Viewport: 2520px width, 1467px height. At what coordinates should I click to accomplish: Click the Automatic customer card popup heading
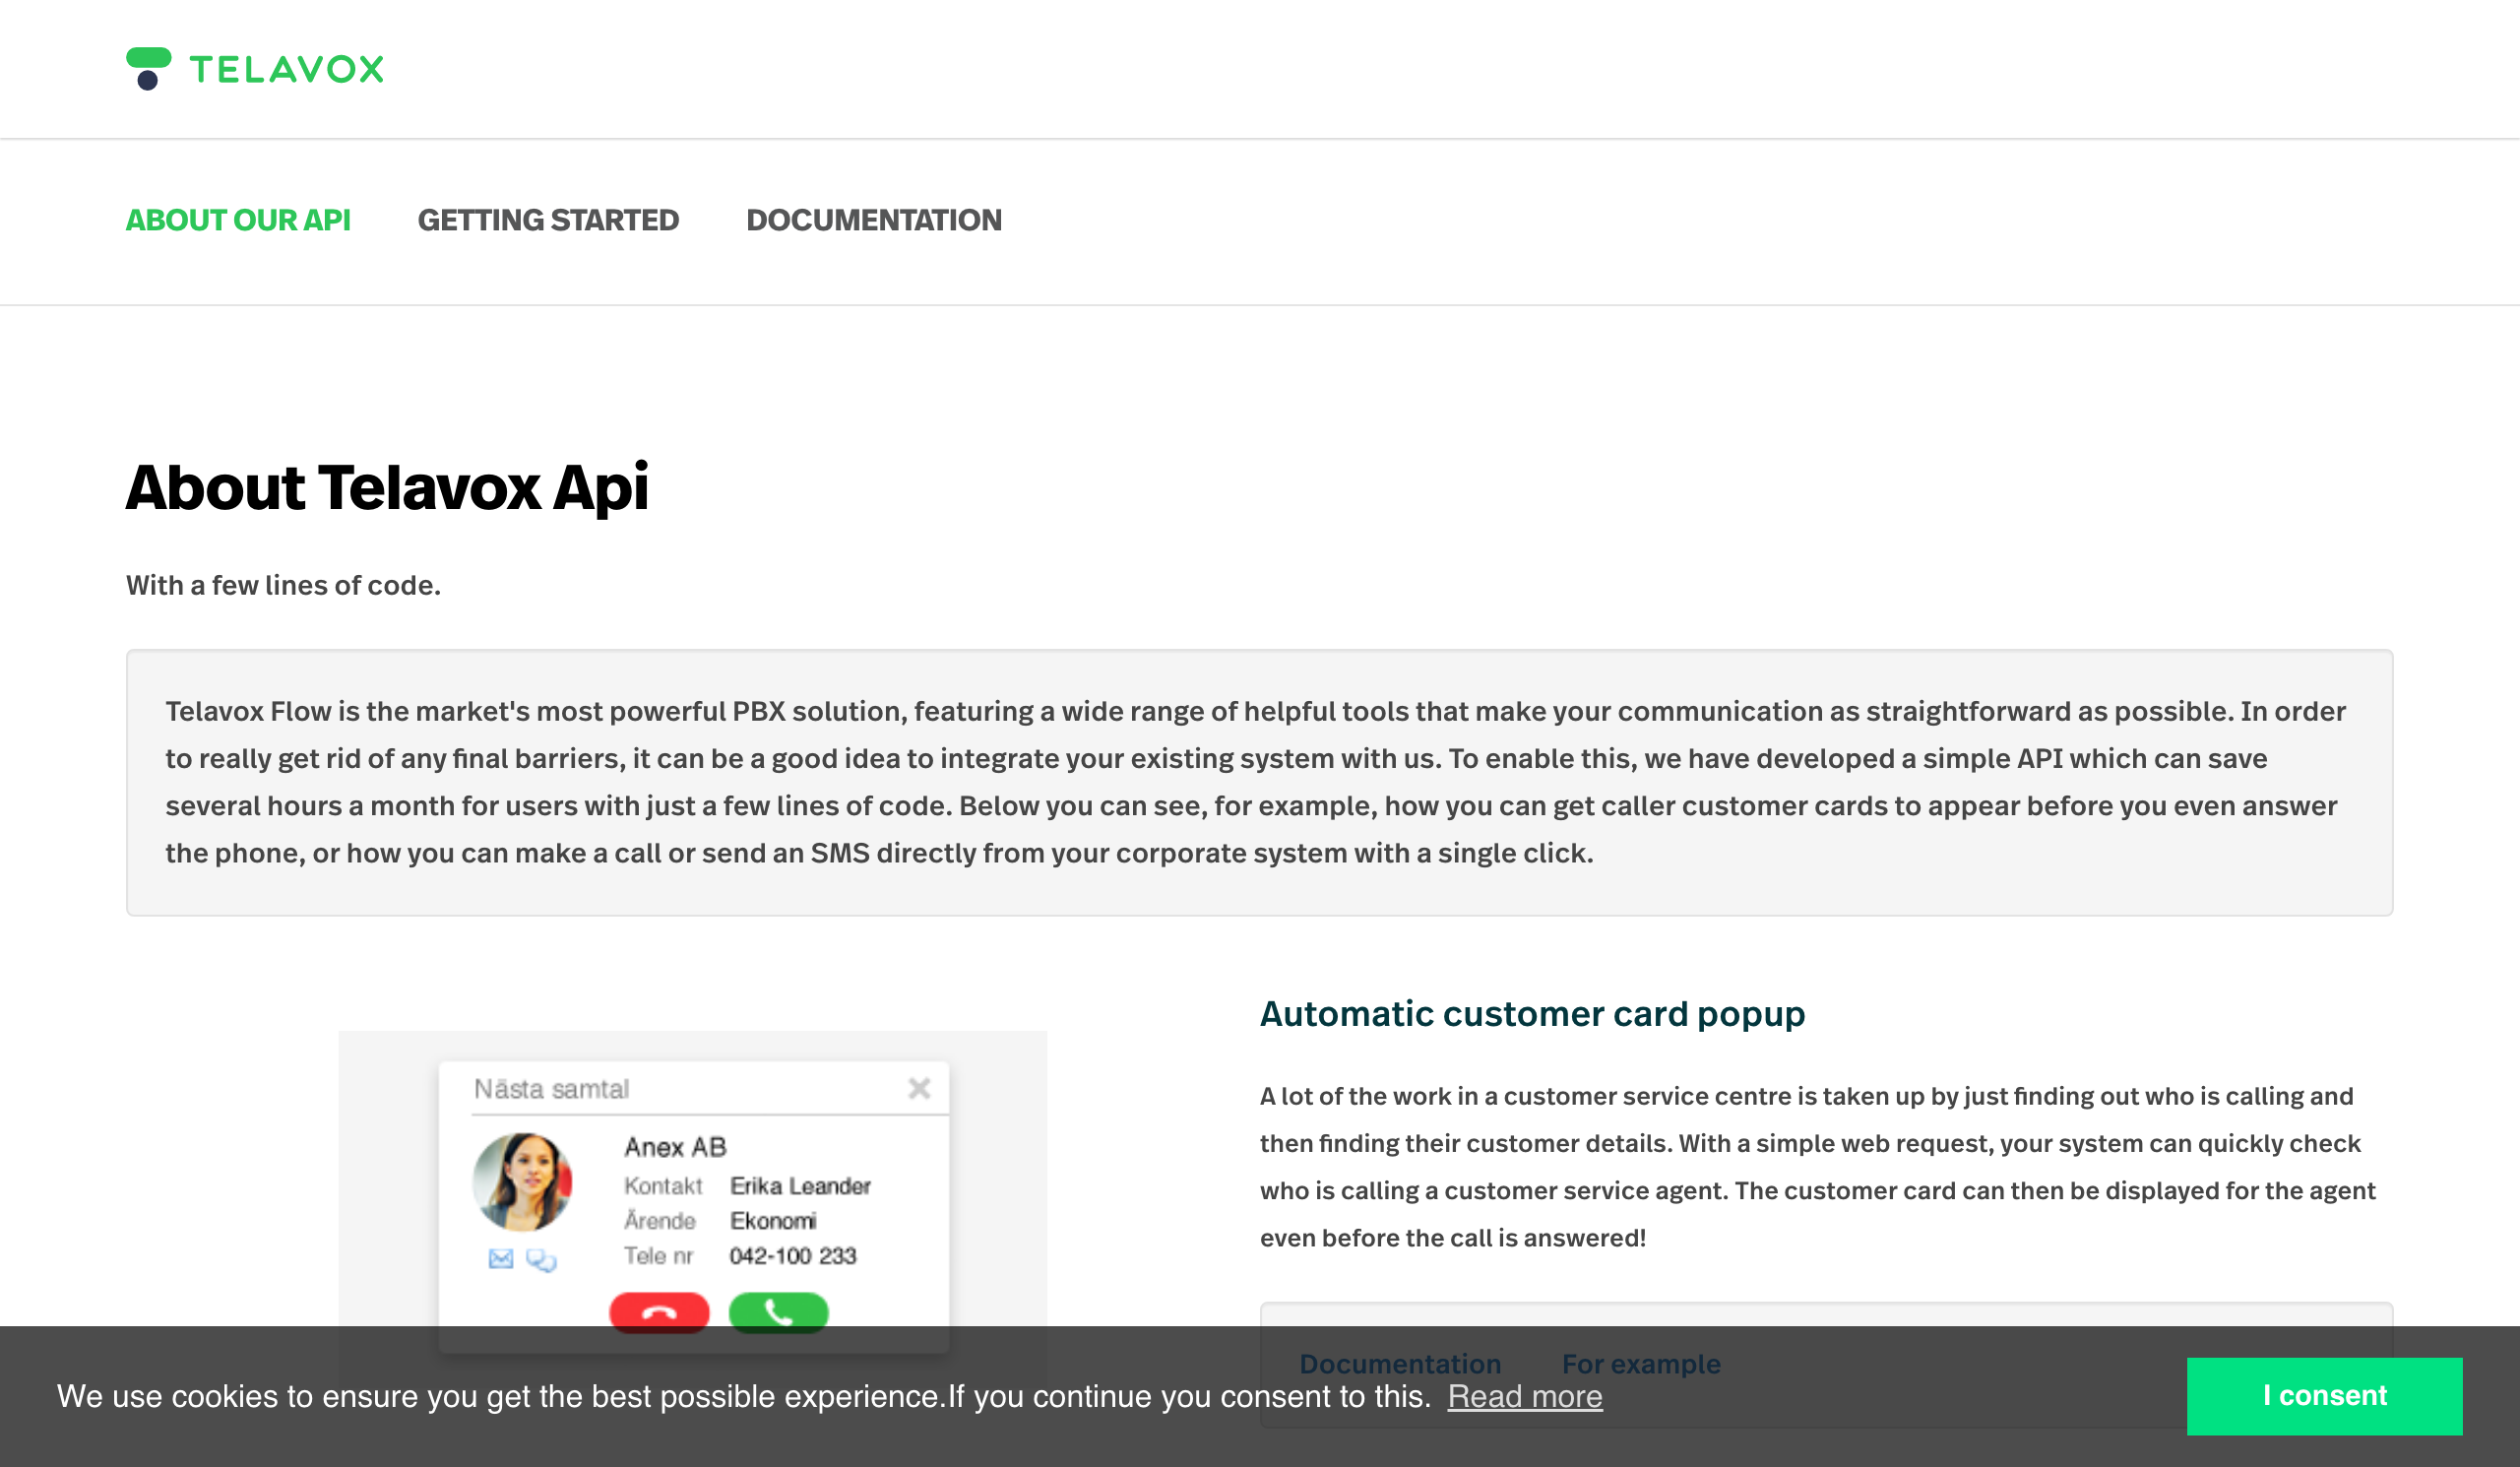[1532, 1014]
